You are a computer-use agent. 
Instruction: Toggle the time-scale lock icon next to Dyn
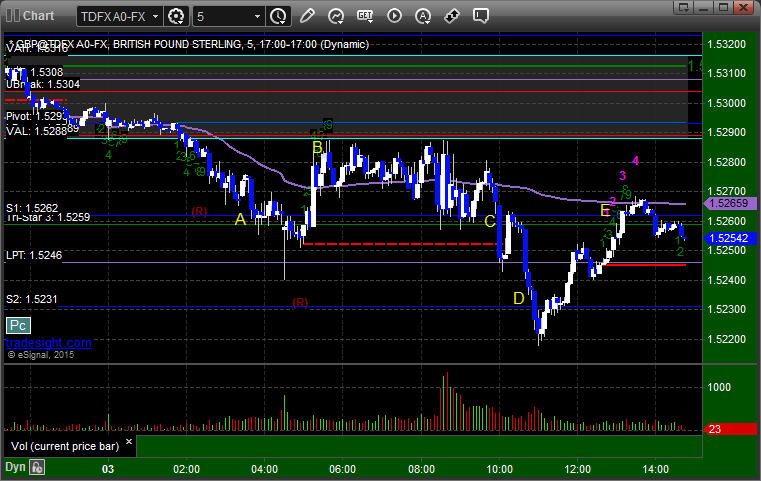[37, 467]
